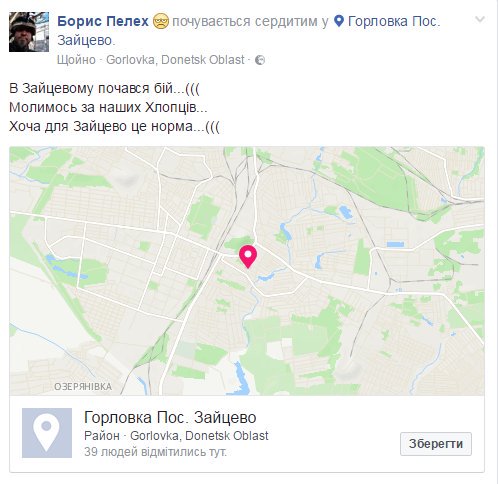The image size is (498, 484).
Task: Click the angry feeling emoji icon
Action: [x=161, y=22]
